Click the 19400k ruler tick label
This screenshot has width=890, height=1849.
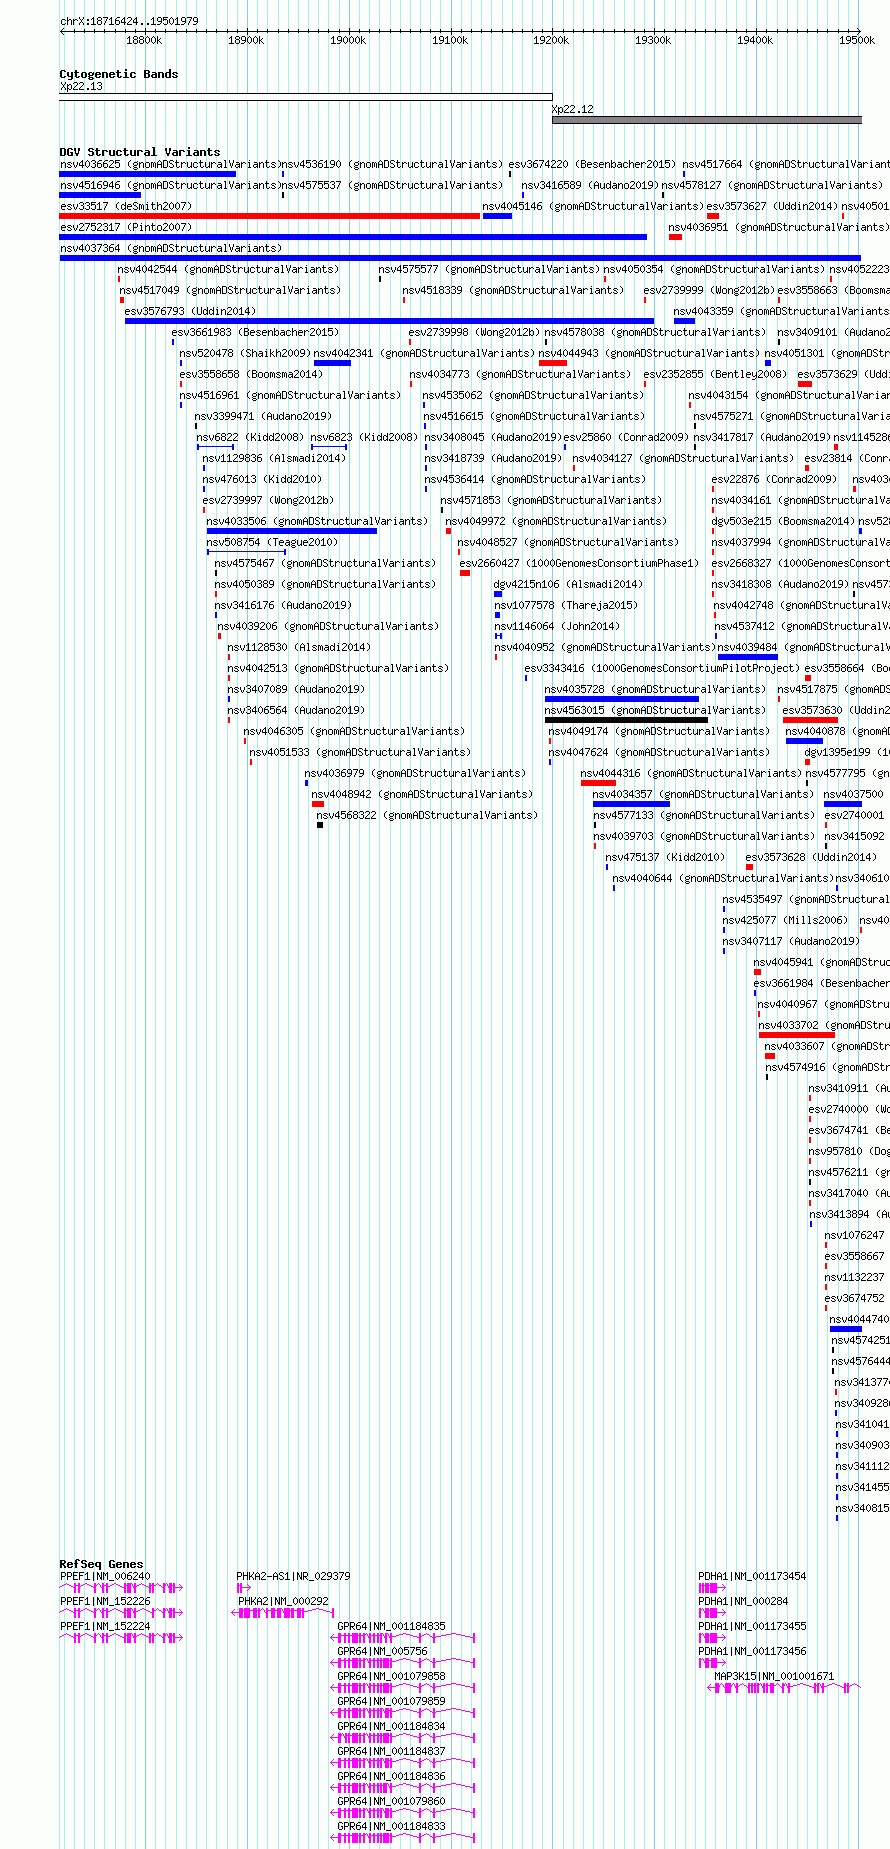pyautogui.click(x=755, y=40)
